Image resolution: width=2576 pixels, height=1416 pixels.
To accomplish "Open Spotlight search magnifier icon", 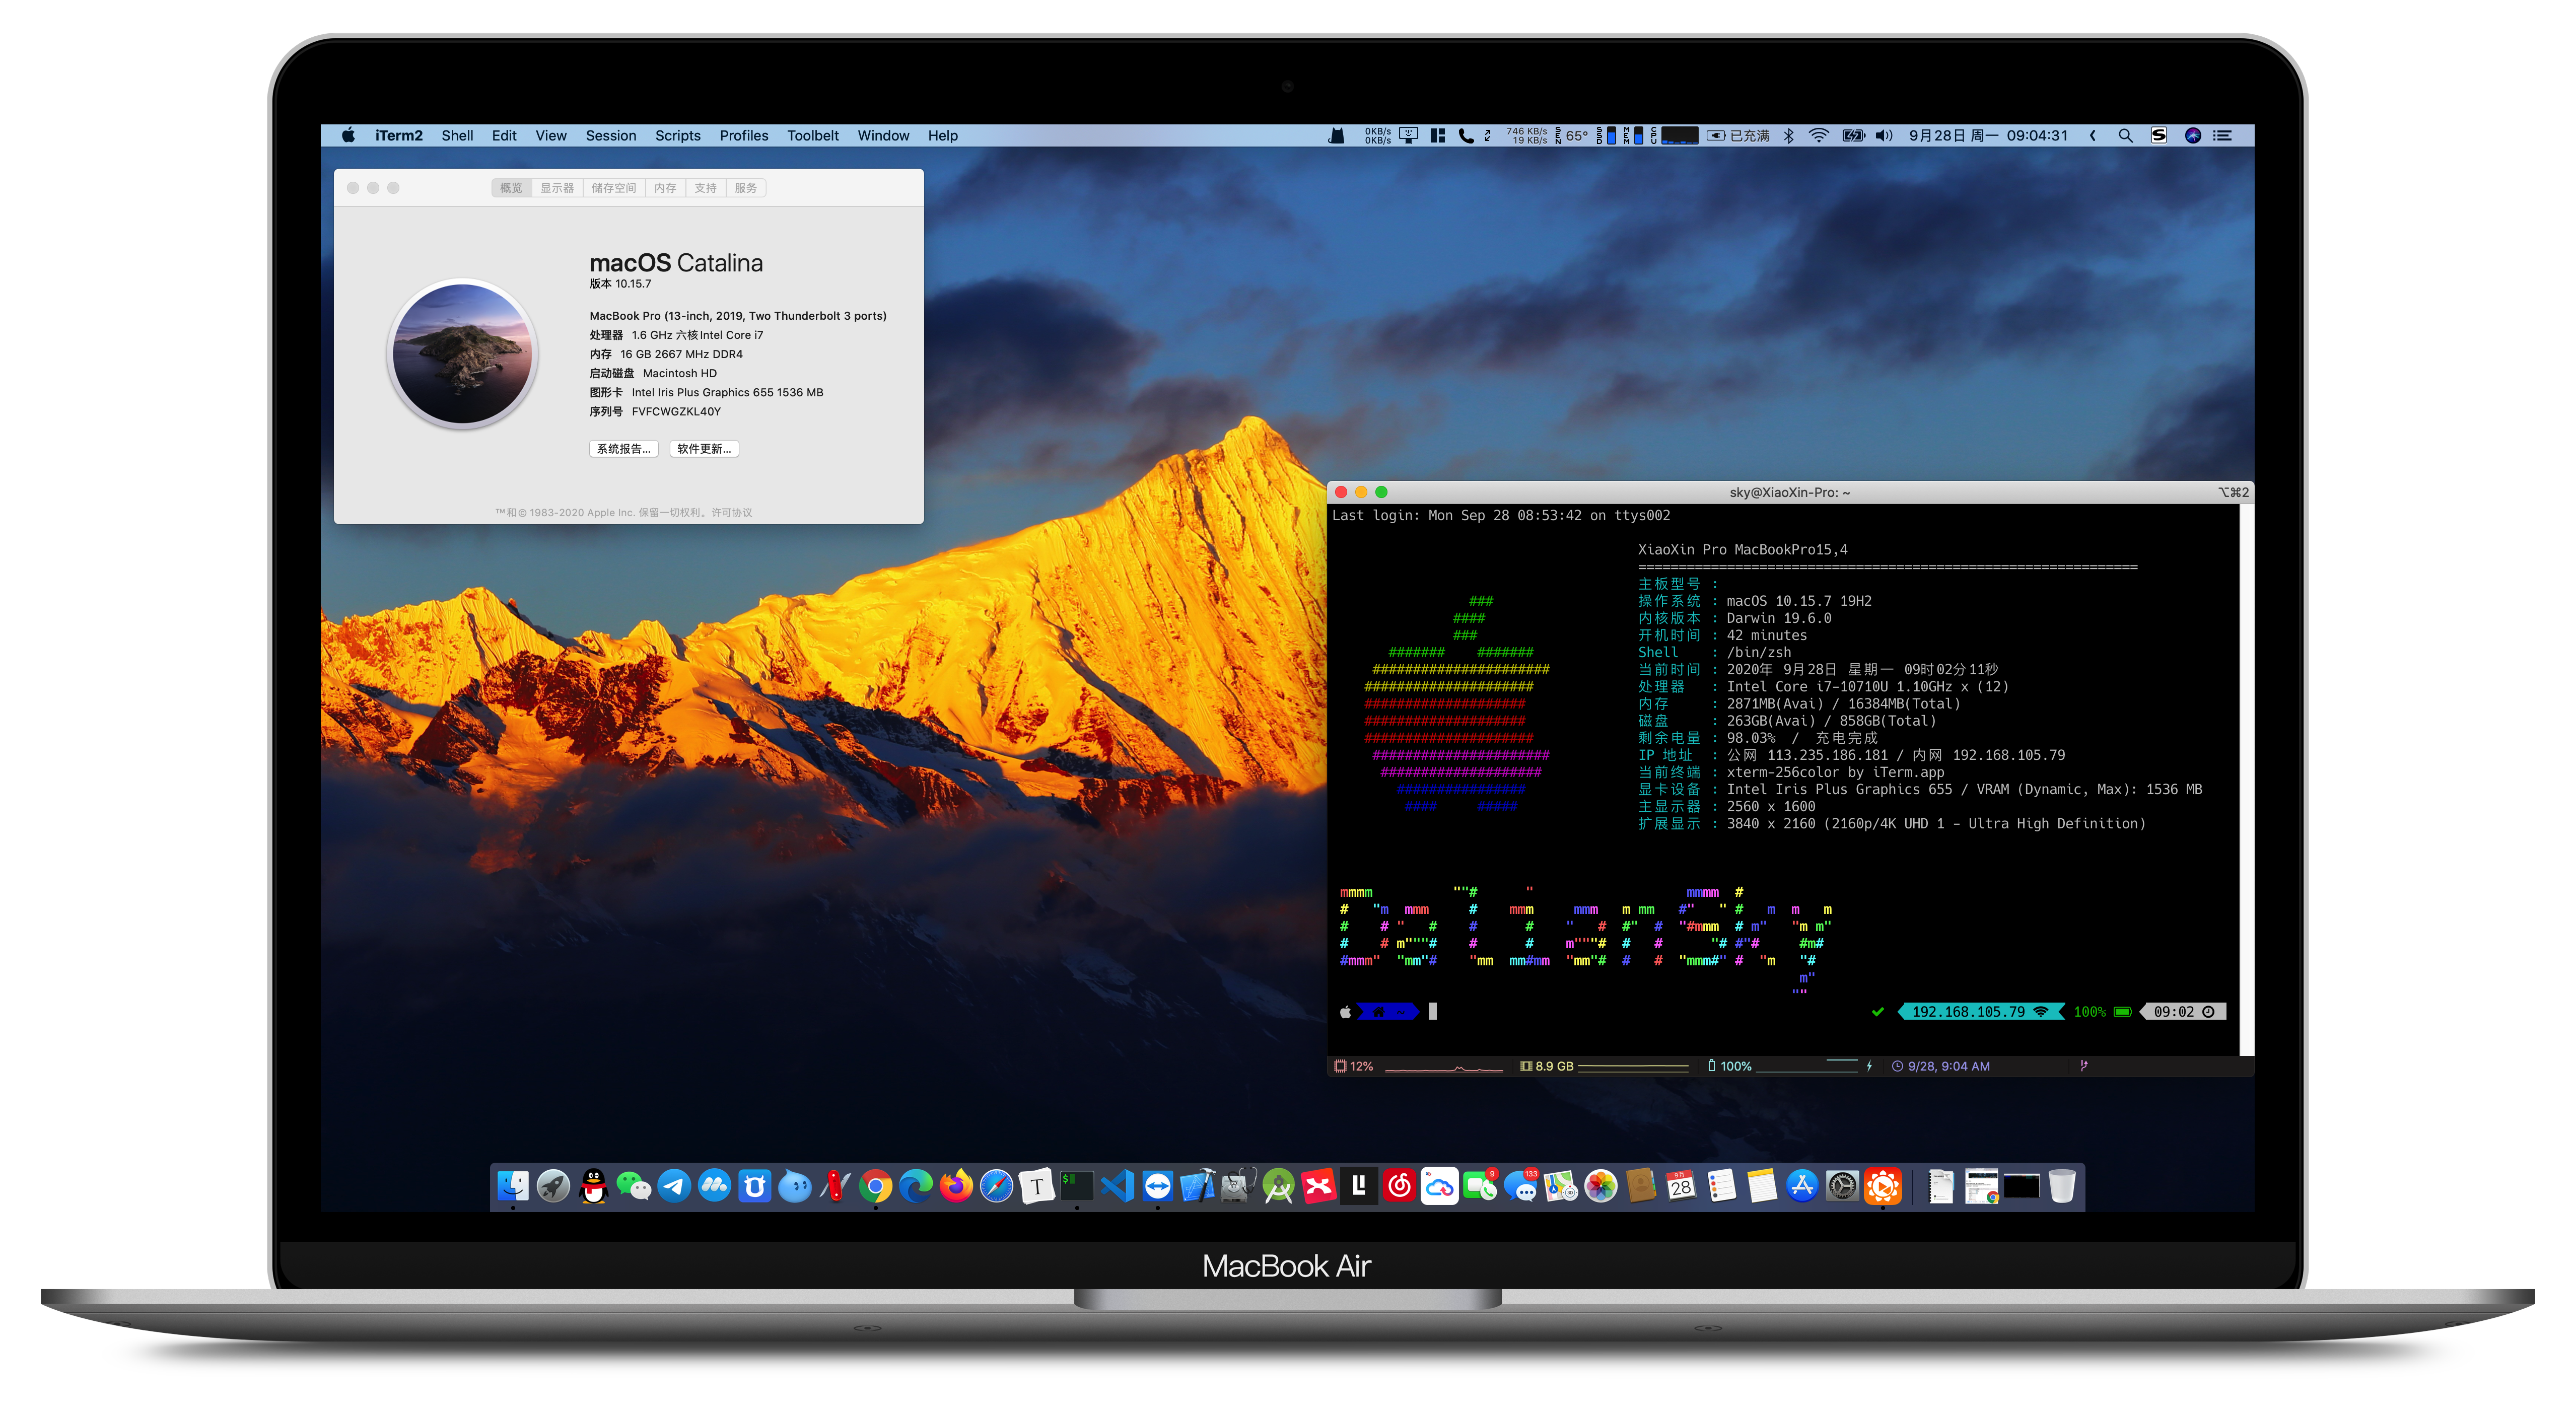I will click(2125, 136).
